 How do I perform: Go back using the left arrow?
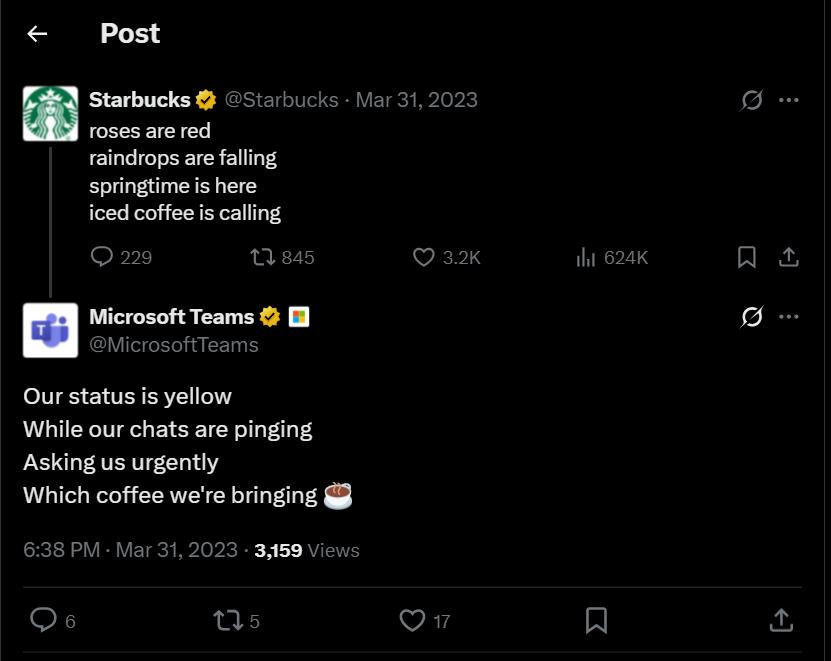tap(37, 34)
